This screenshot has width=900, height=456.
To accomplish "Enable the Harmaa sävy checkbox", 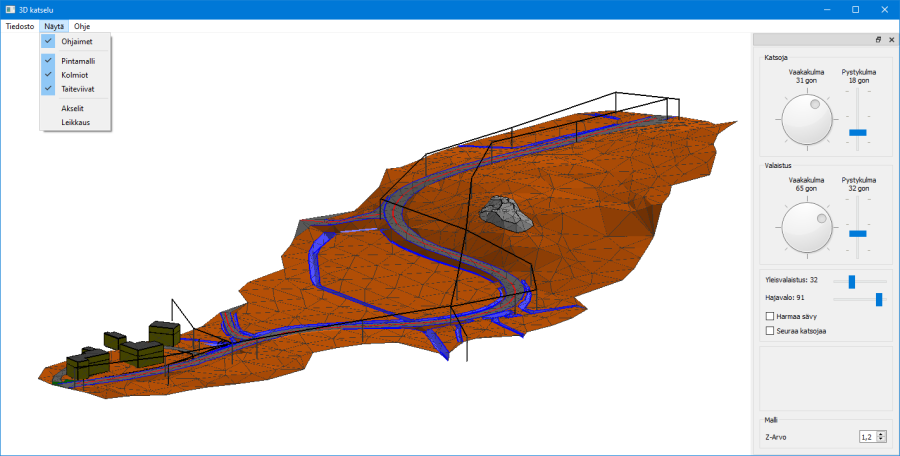I will coord(770,316).
